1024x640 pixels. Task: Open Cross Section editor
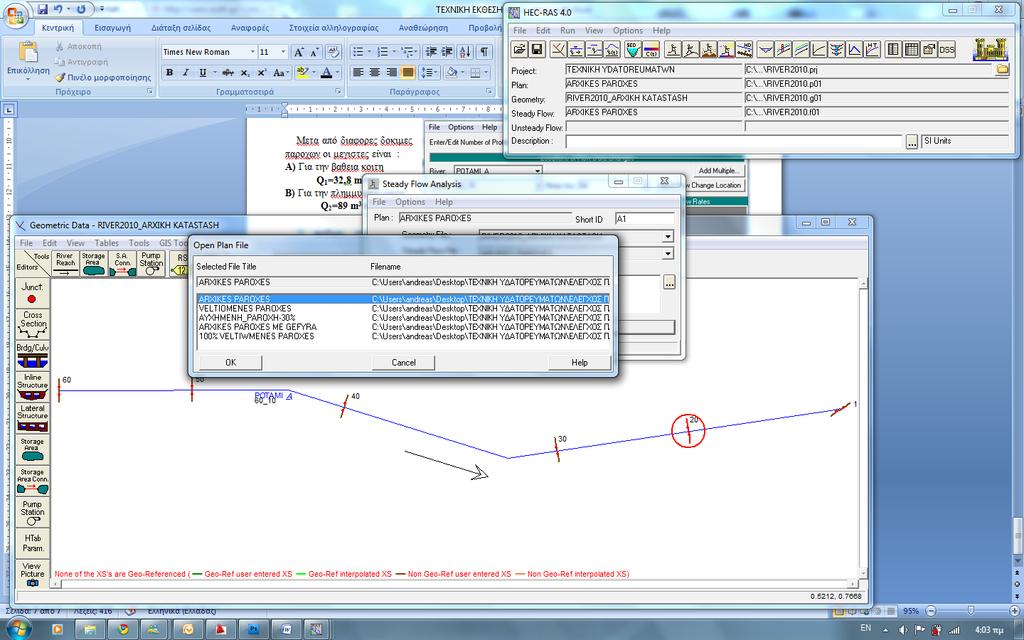(32, 323)
